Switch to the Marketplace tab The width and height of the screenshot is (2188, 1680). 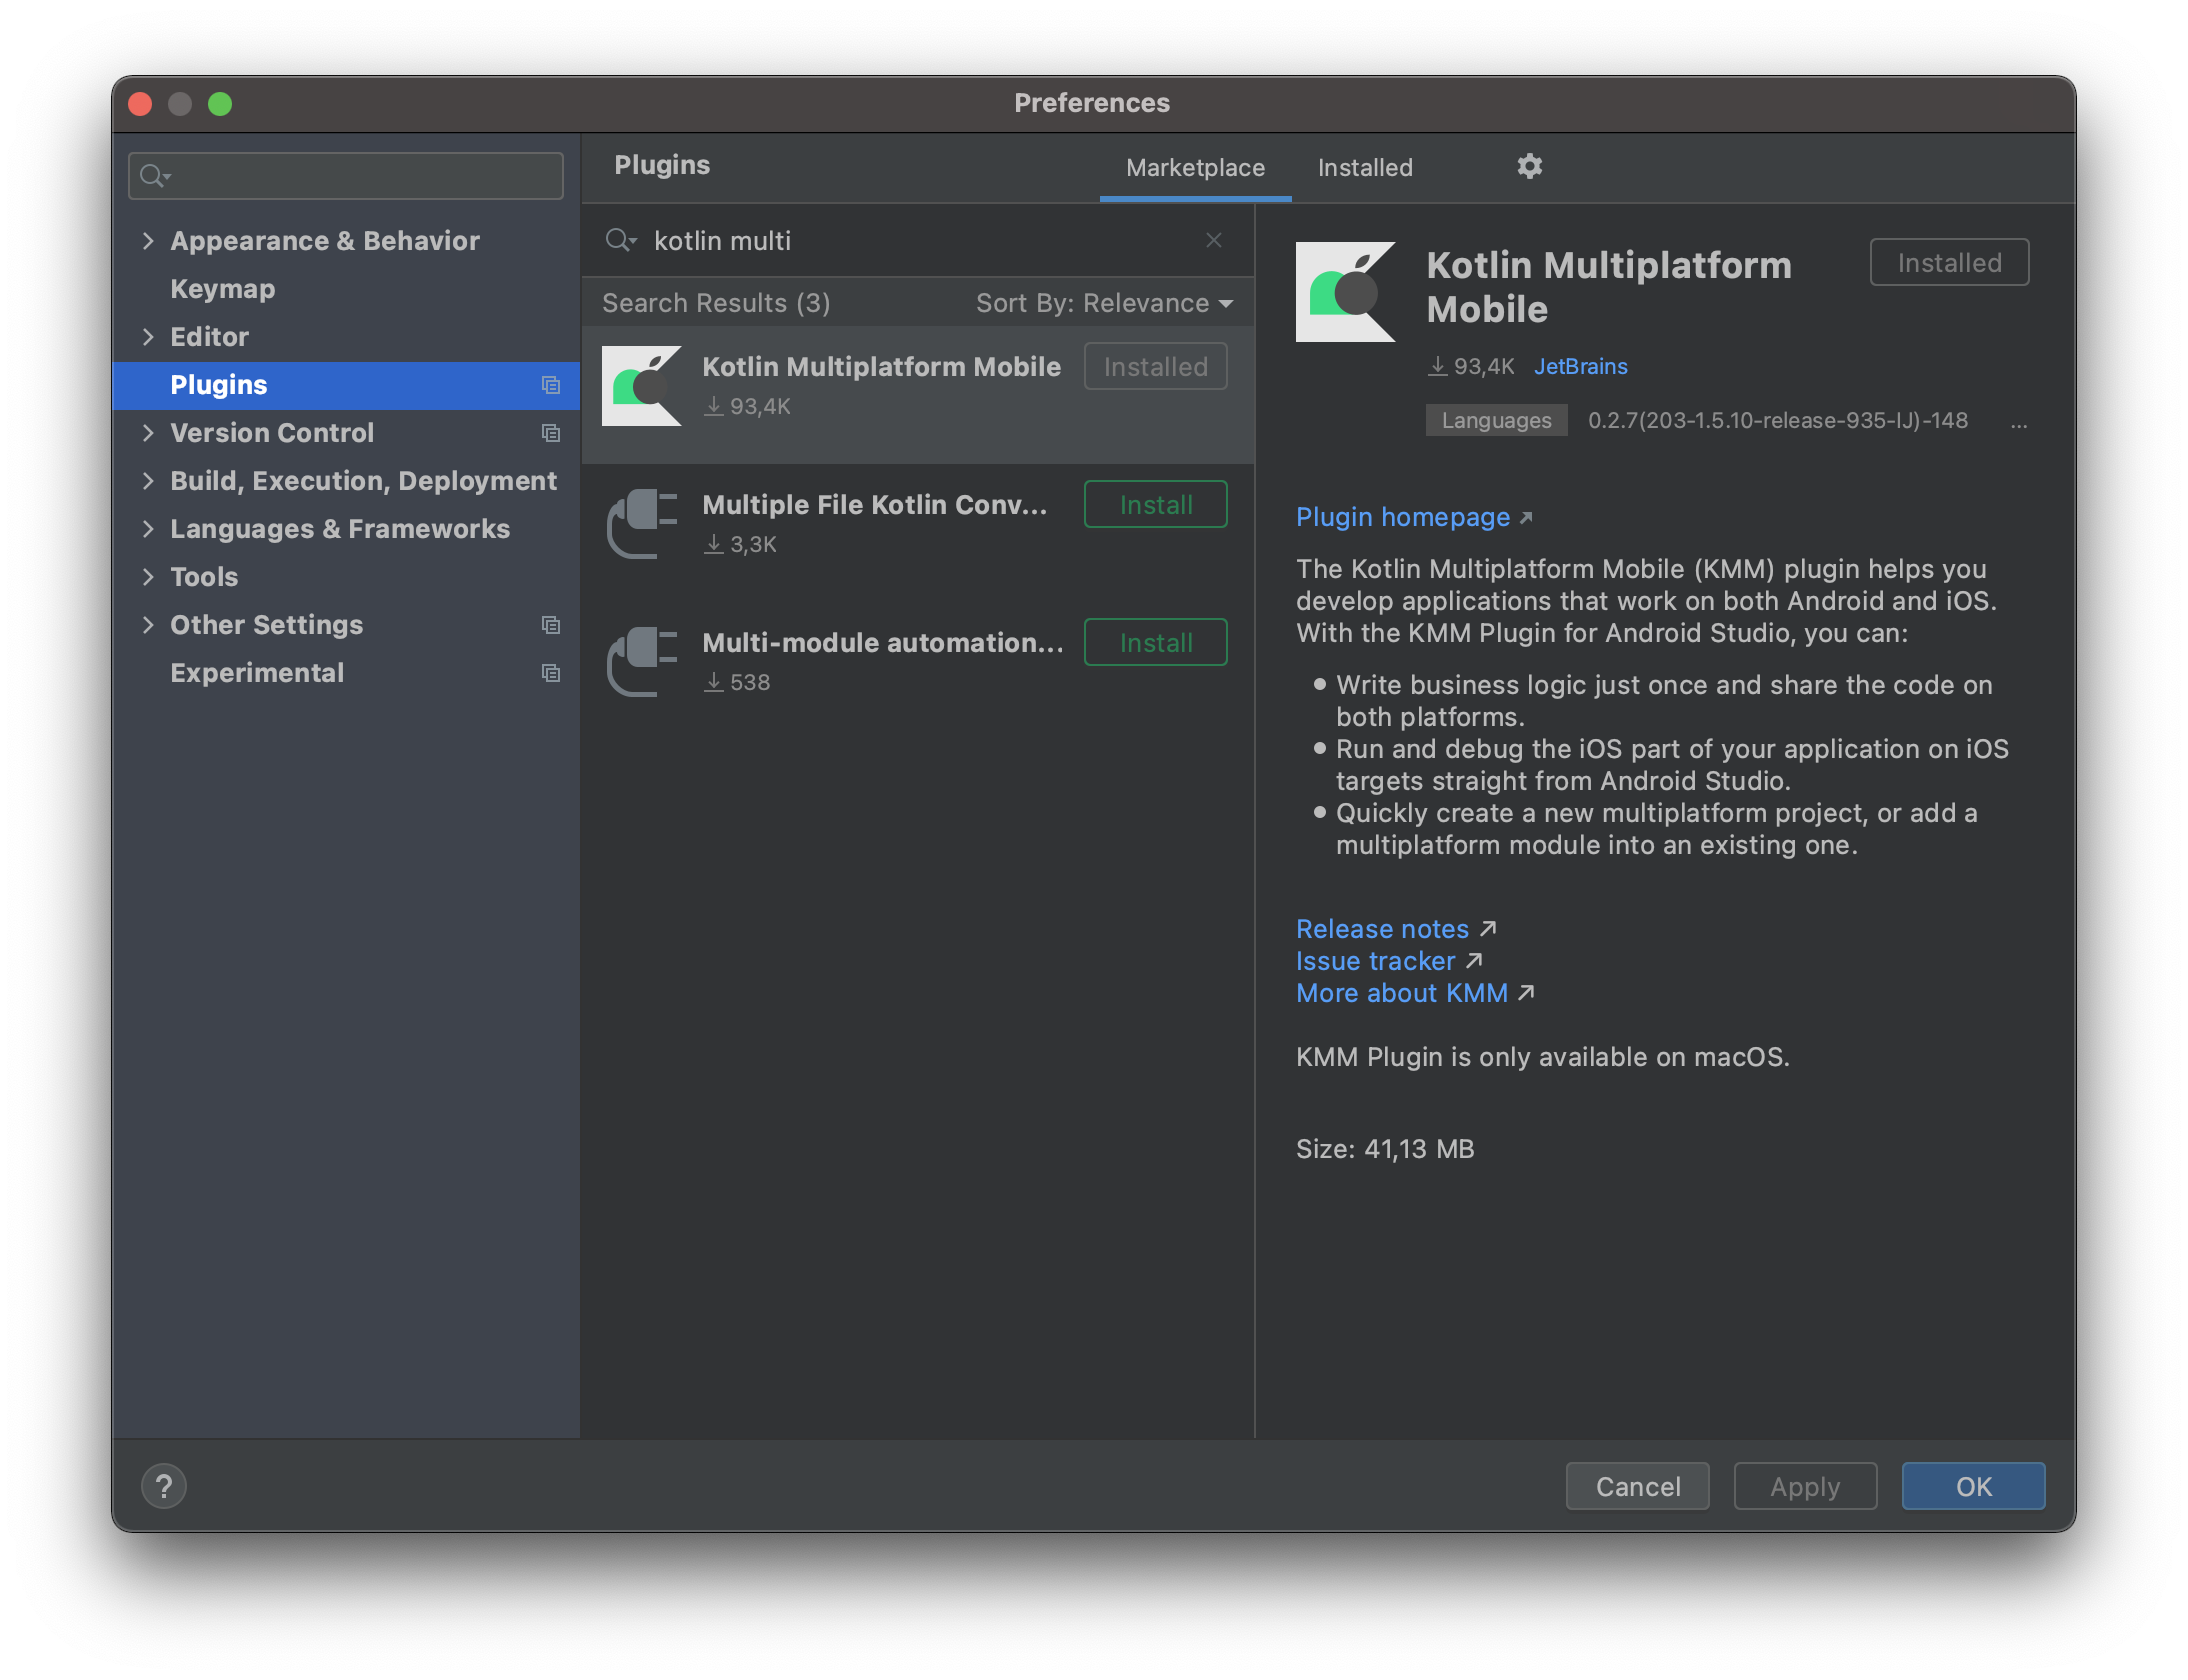1195,168
